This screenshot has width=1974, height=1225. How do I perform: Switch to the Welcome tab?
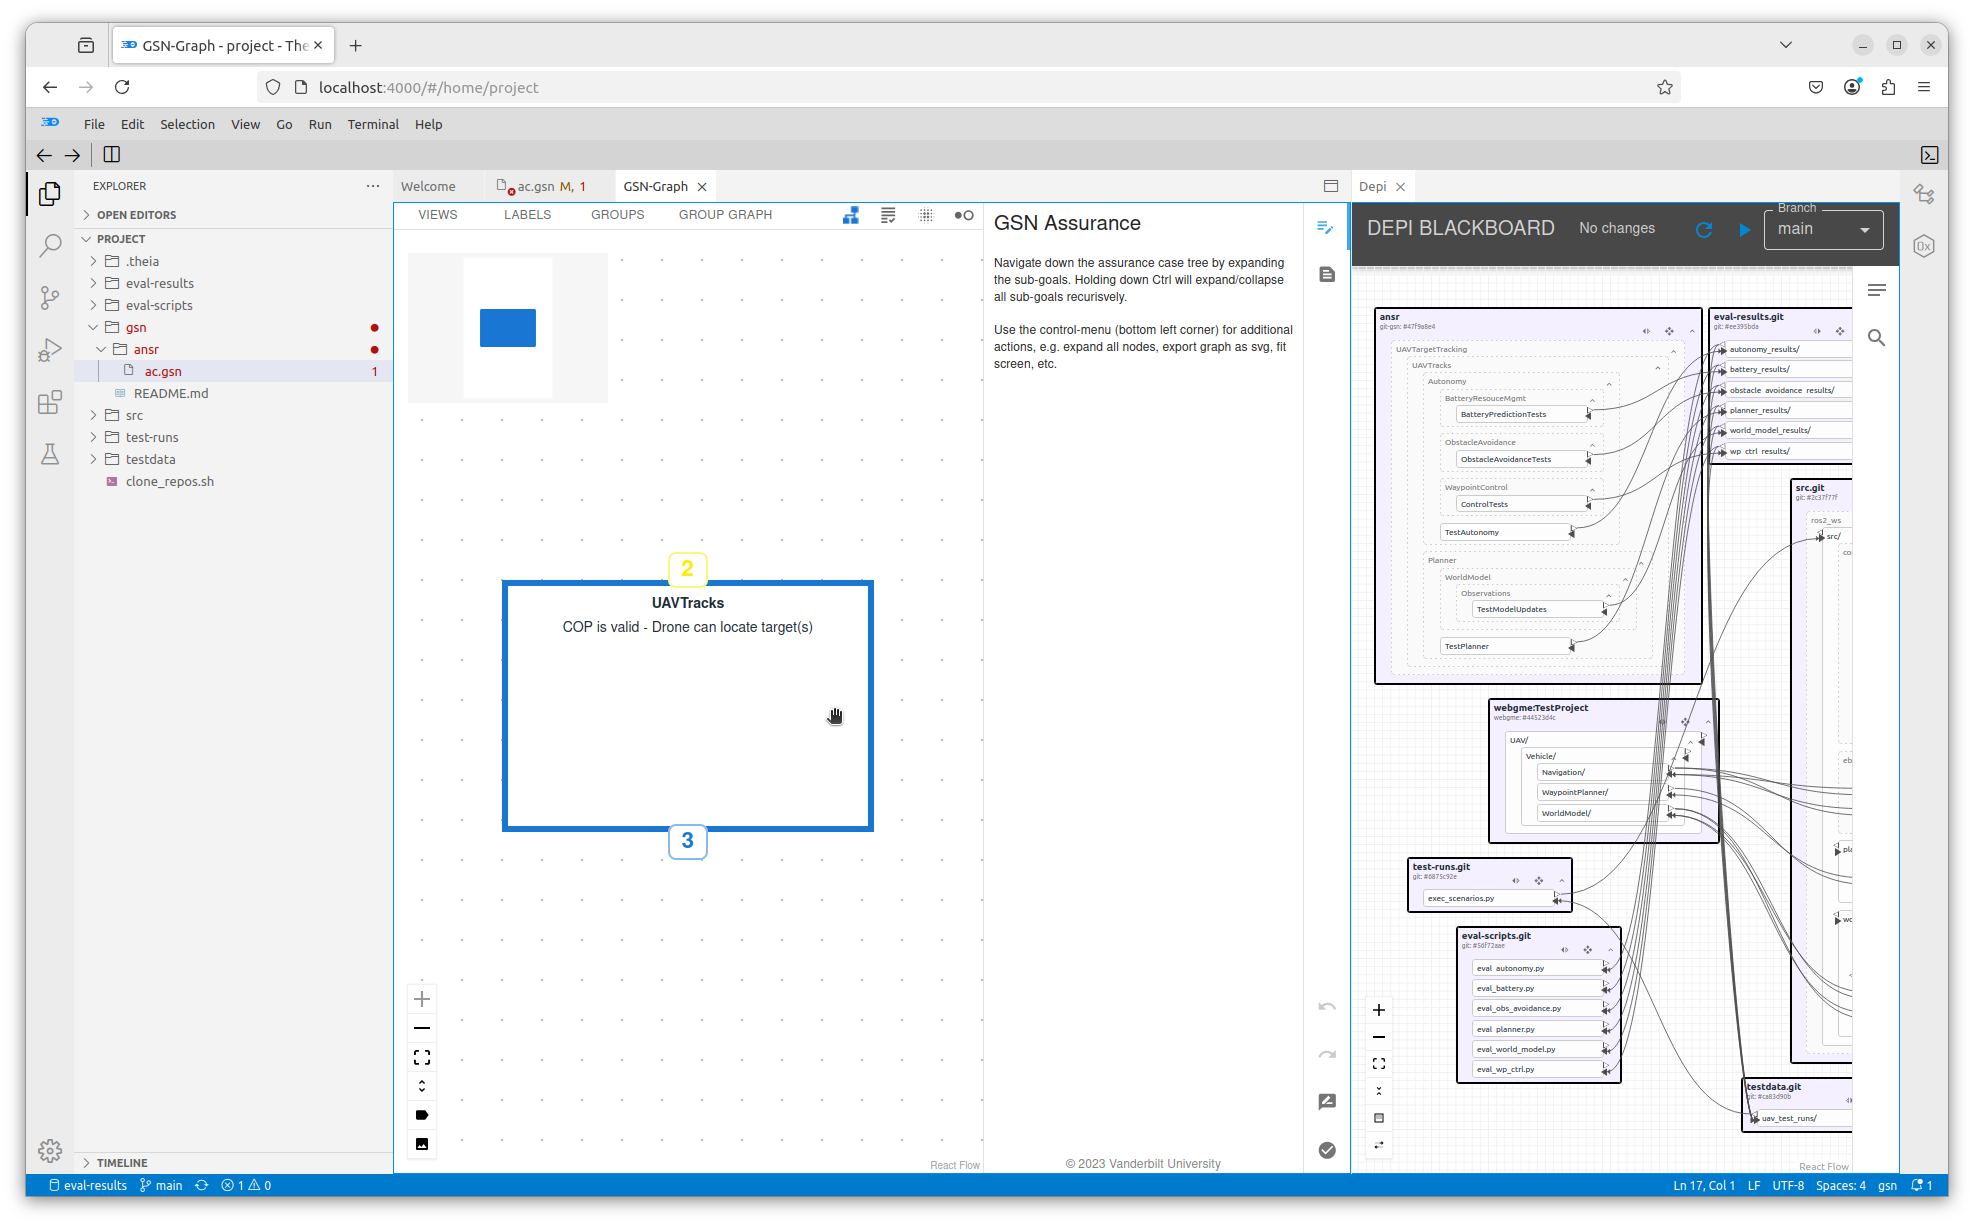pos(428,186)
